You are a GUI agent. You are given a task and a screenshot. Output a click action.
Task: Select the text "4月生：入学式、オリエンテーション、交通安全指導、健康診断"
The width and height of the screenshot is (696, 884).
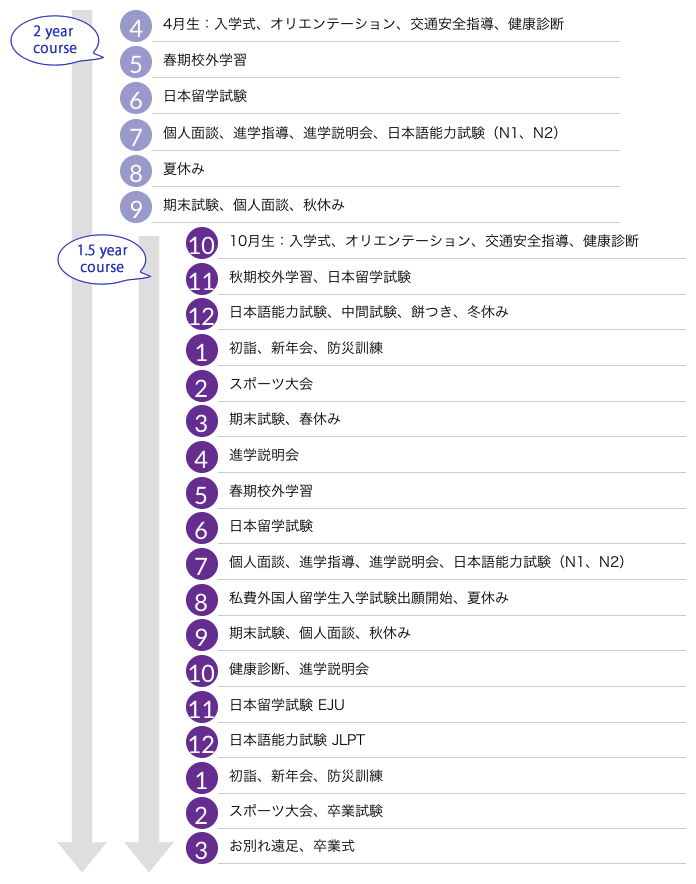[x=363, y=24]
